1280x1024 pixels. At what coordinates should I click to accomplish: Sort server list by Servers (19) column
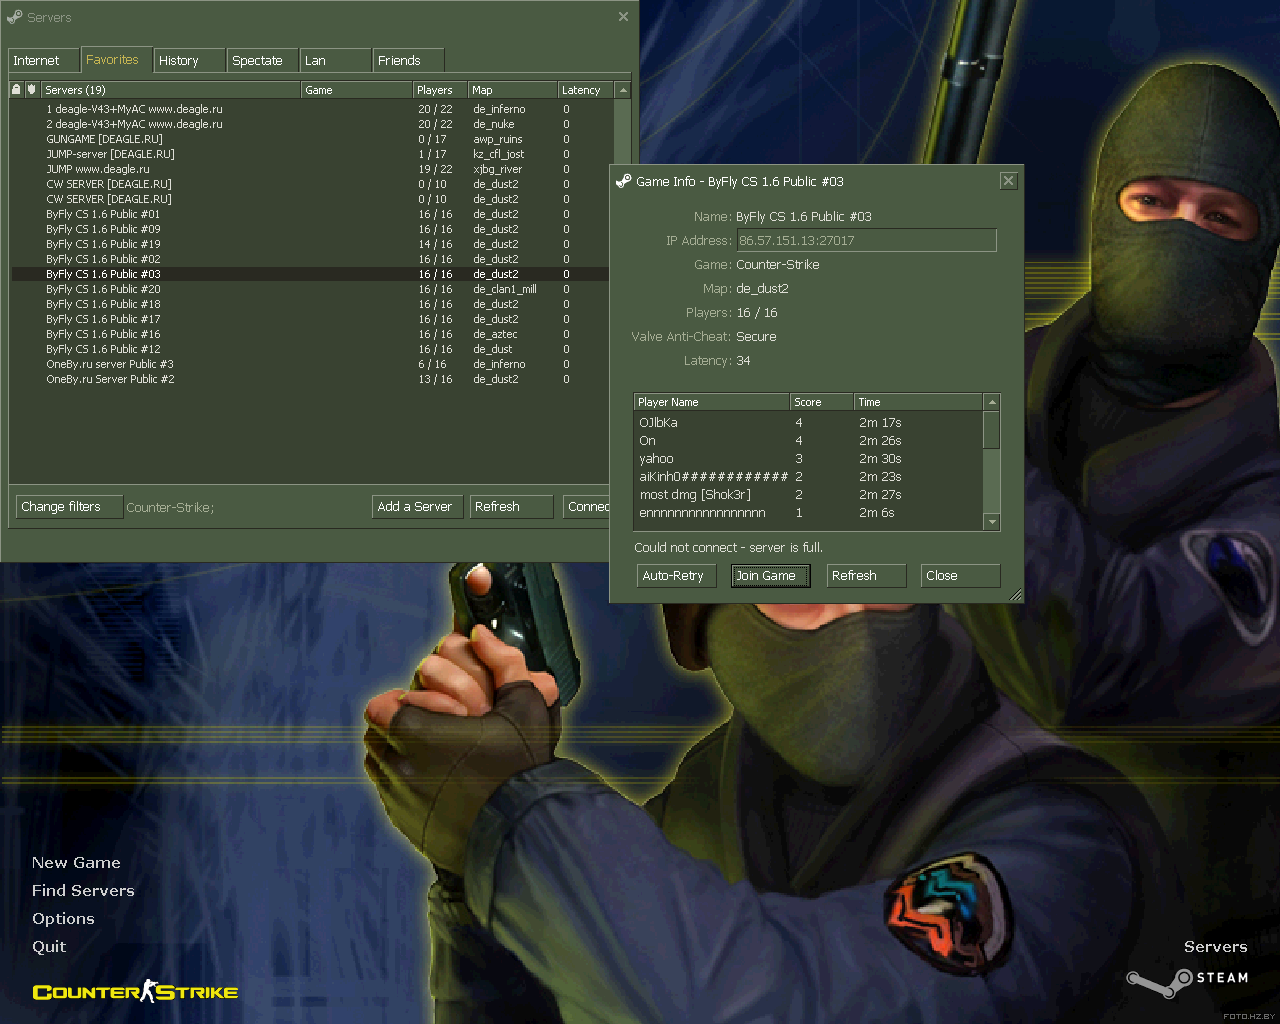point(170,90)
